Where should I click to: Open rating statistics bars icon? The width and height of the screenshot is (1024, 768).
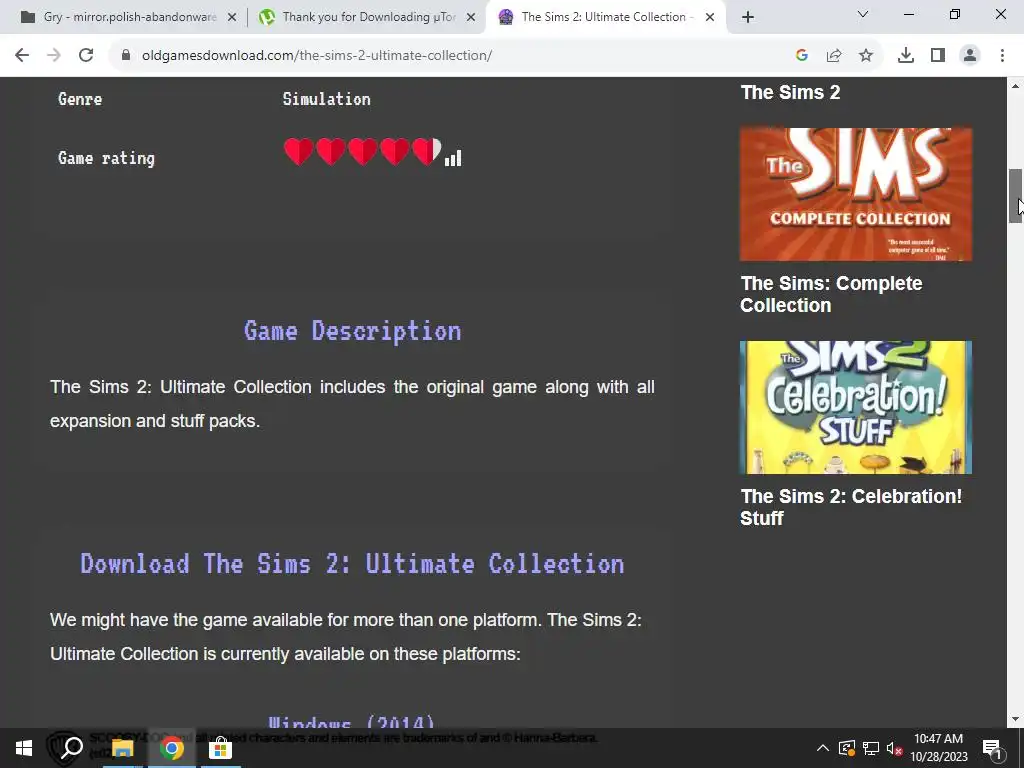pos(453,158)
